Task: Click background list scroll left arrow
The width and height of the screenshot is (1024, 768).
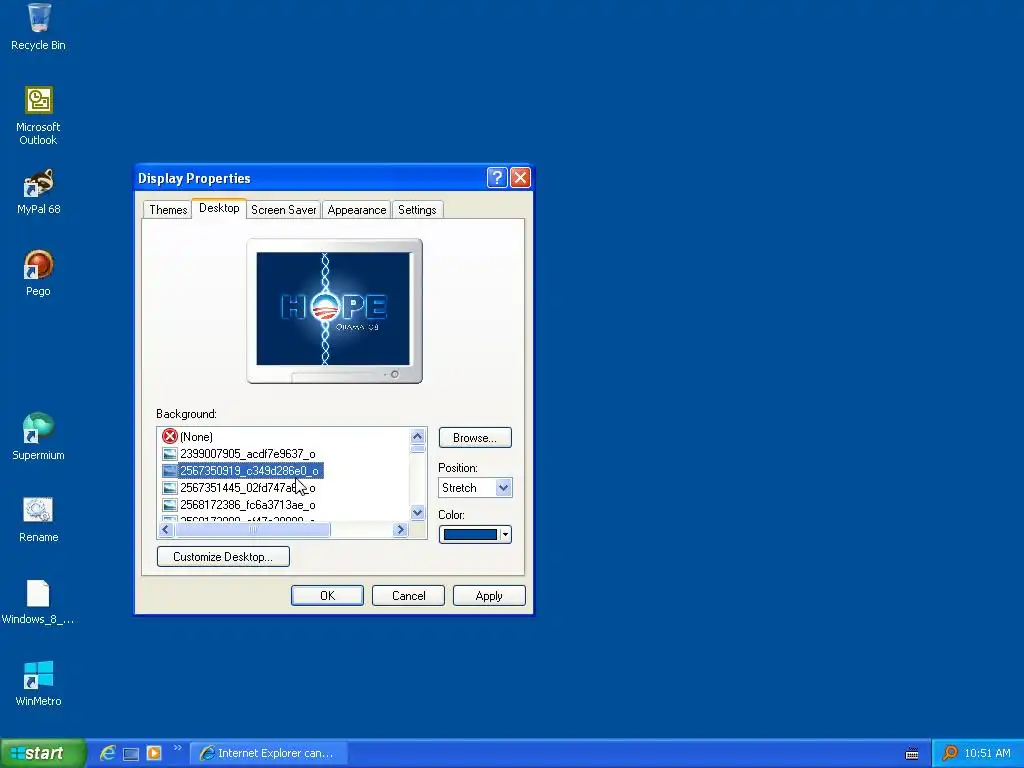Action: pyautogui.click(x=165, y=530)
